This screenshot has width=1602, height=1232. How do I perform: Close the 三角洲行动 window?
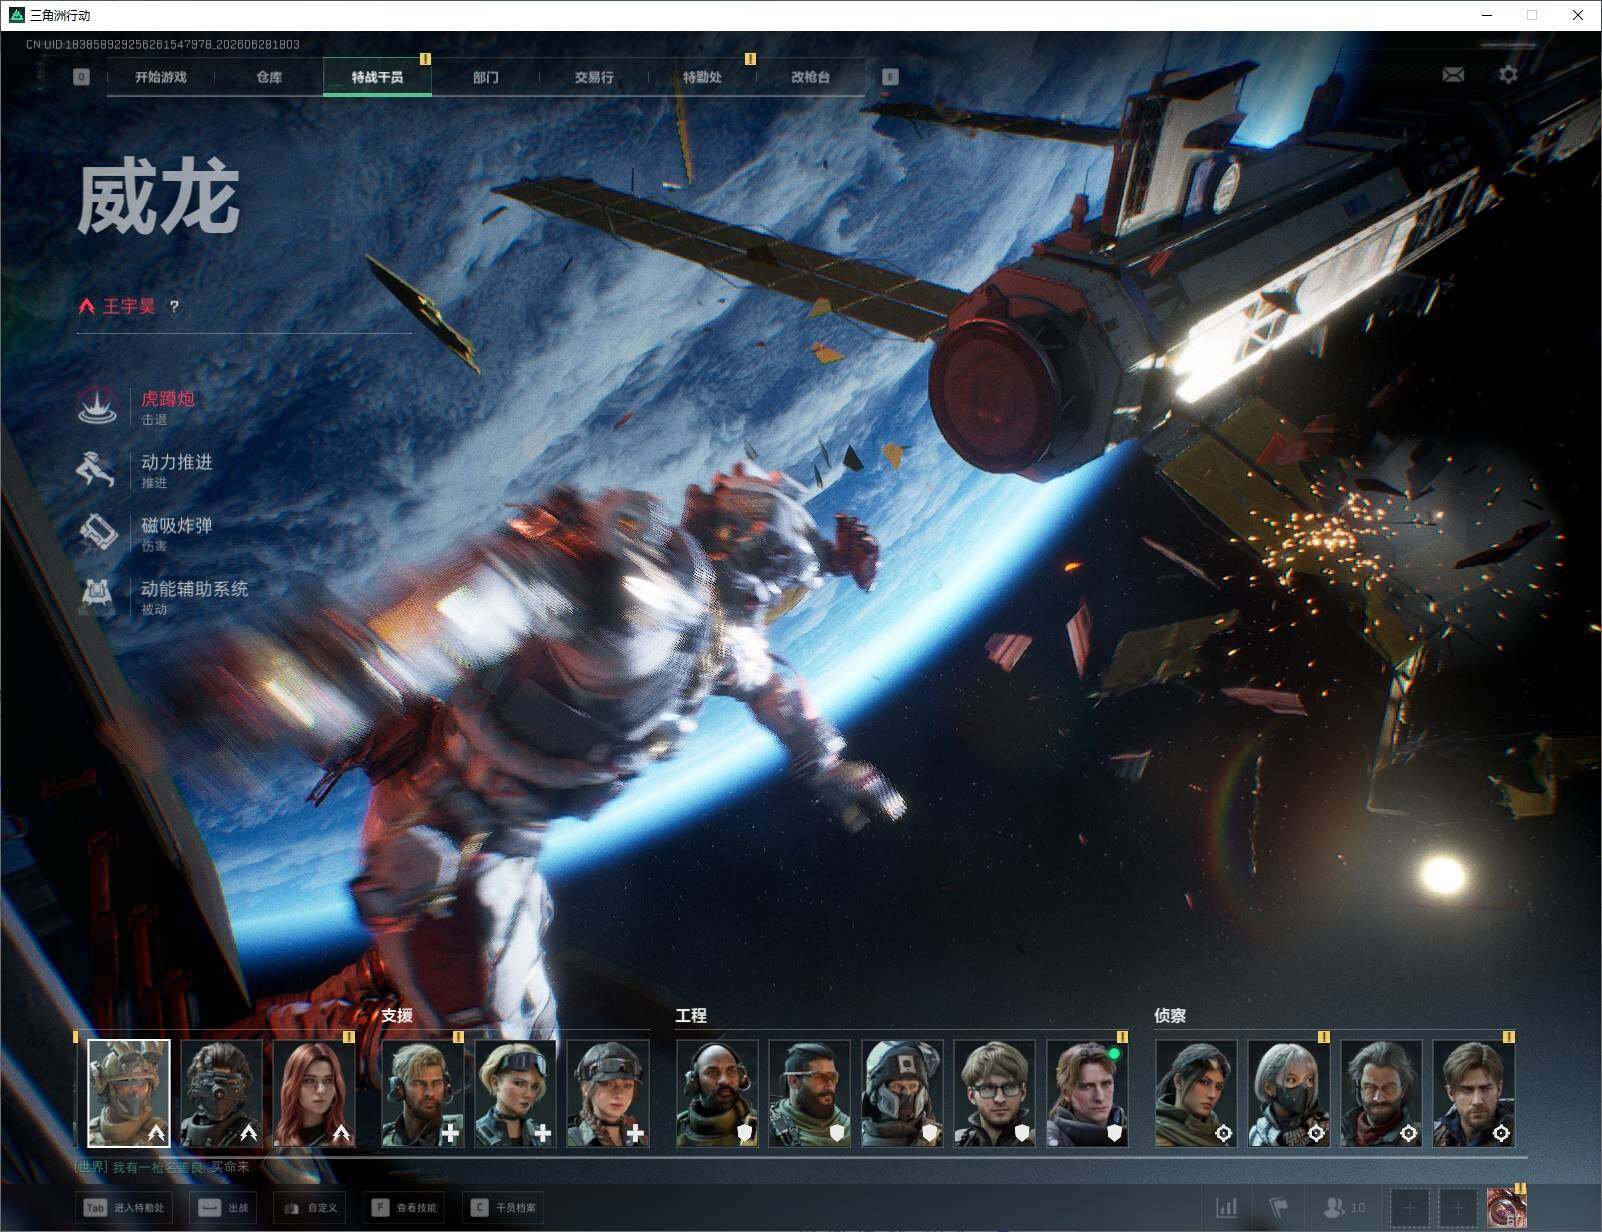pos(1579,15)
